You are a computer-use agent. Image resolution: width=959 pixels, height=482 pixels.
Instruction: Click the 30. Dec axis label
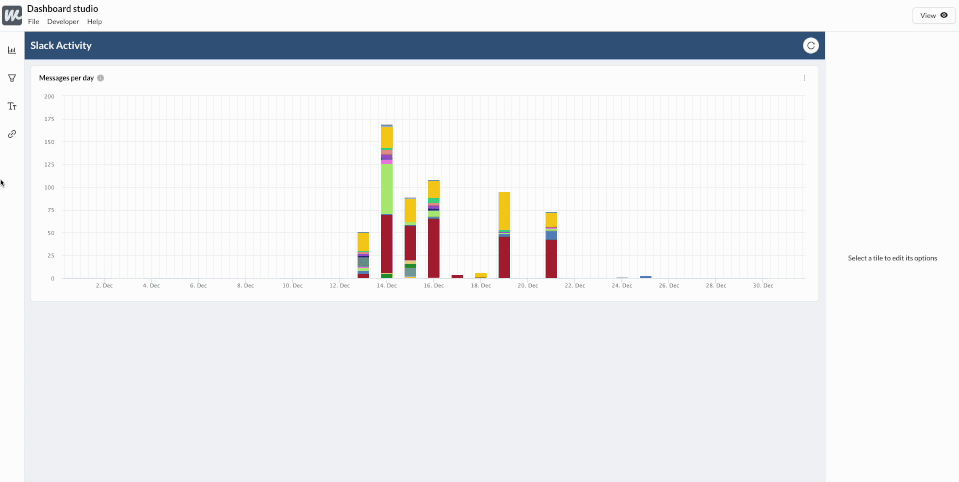point(763,286)
